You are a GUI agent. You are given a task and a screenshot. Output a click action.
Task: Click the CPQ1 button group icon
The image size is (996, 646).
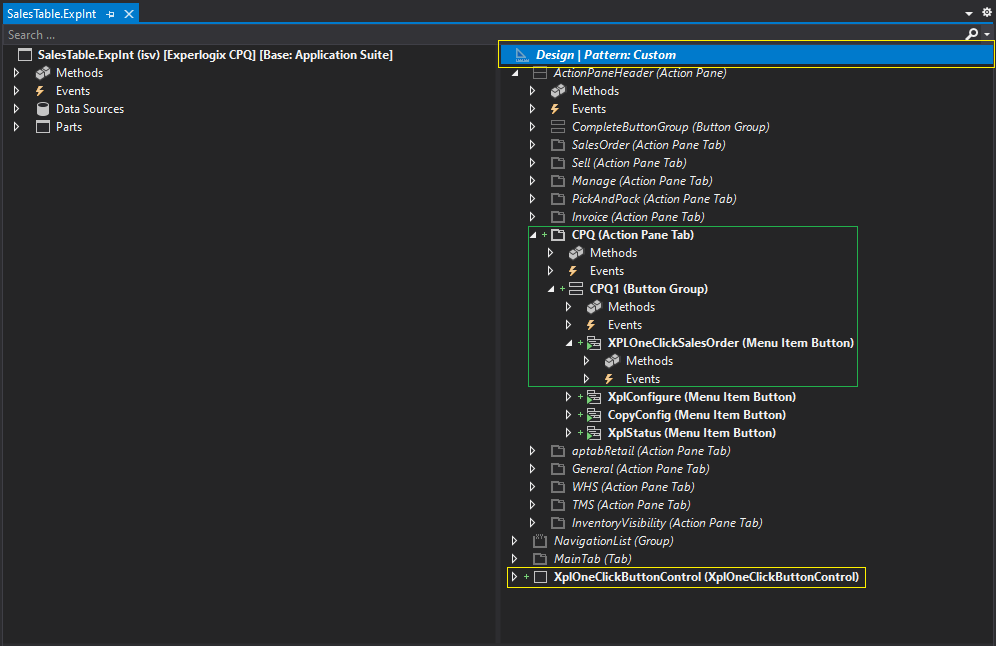[x=575, y=289]
